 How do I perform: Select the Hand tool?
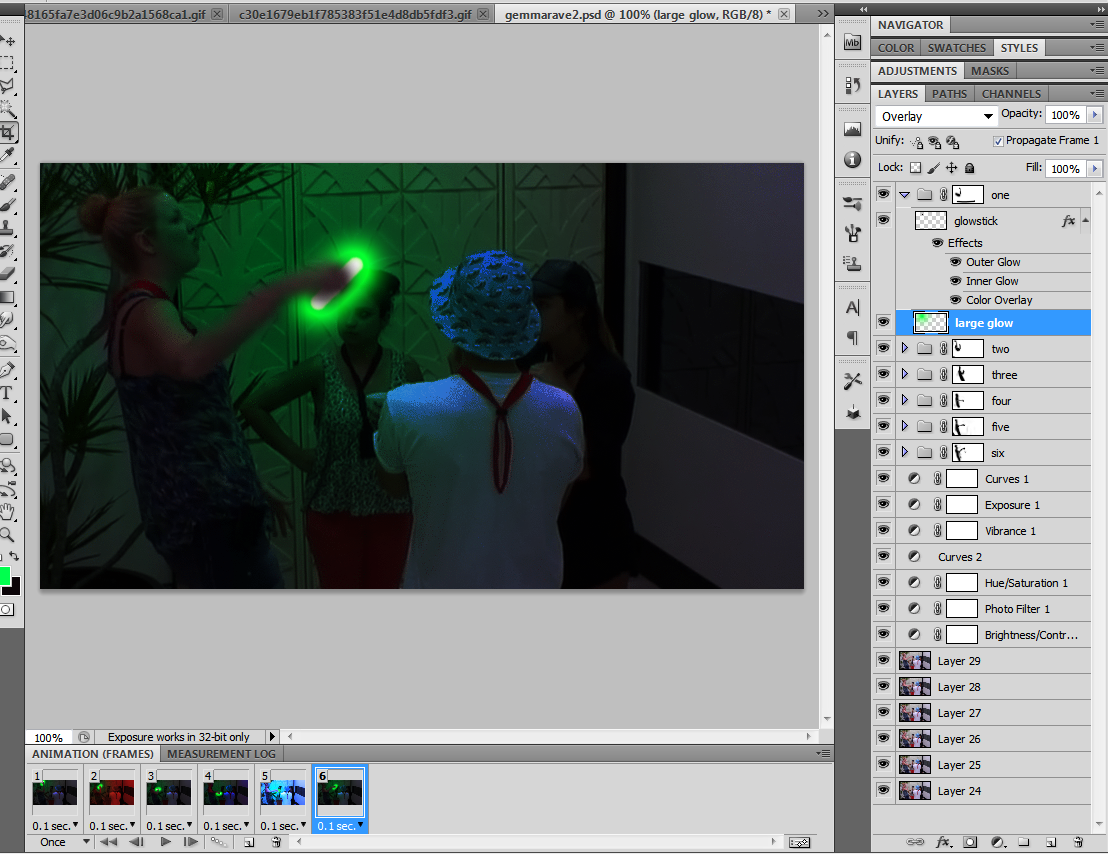tap(7, 511)
